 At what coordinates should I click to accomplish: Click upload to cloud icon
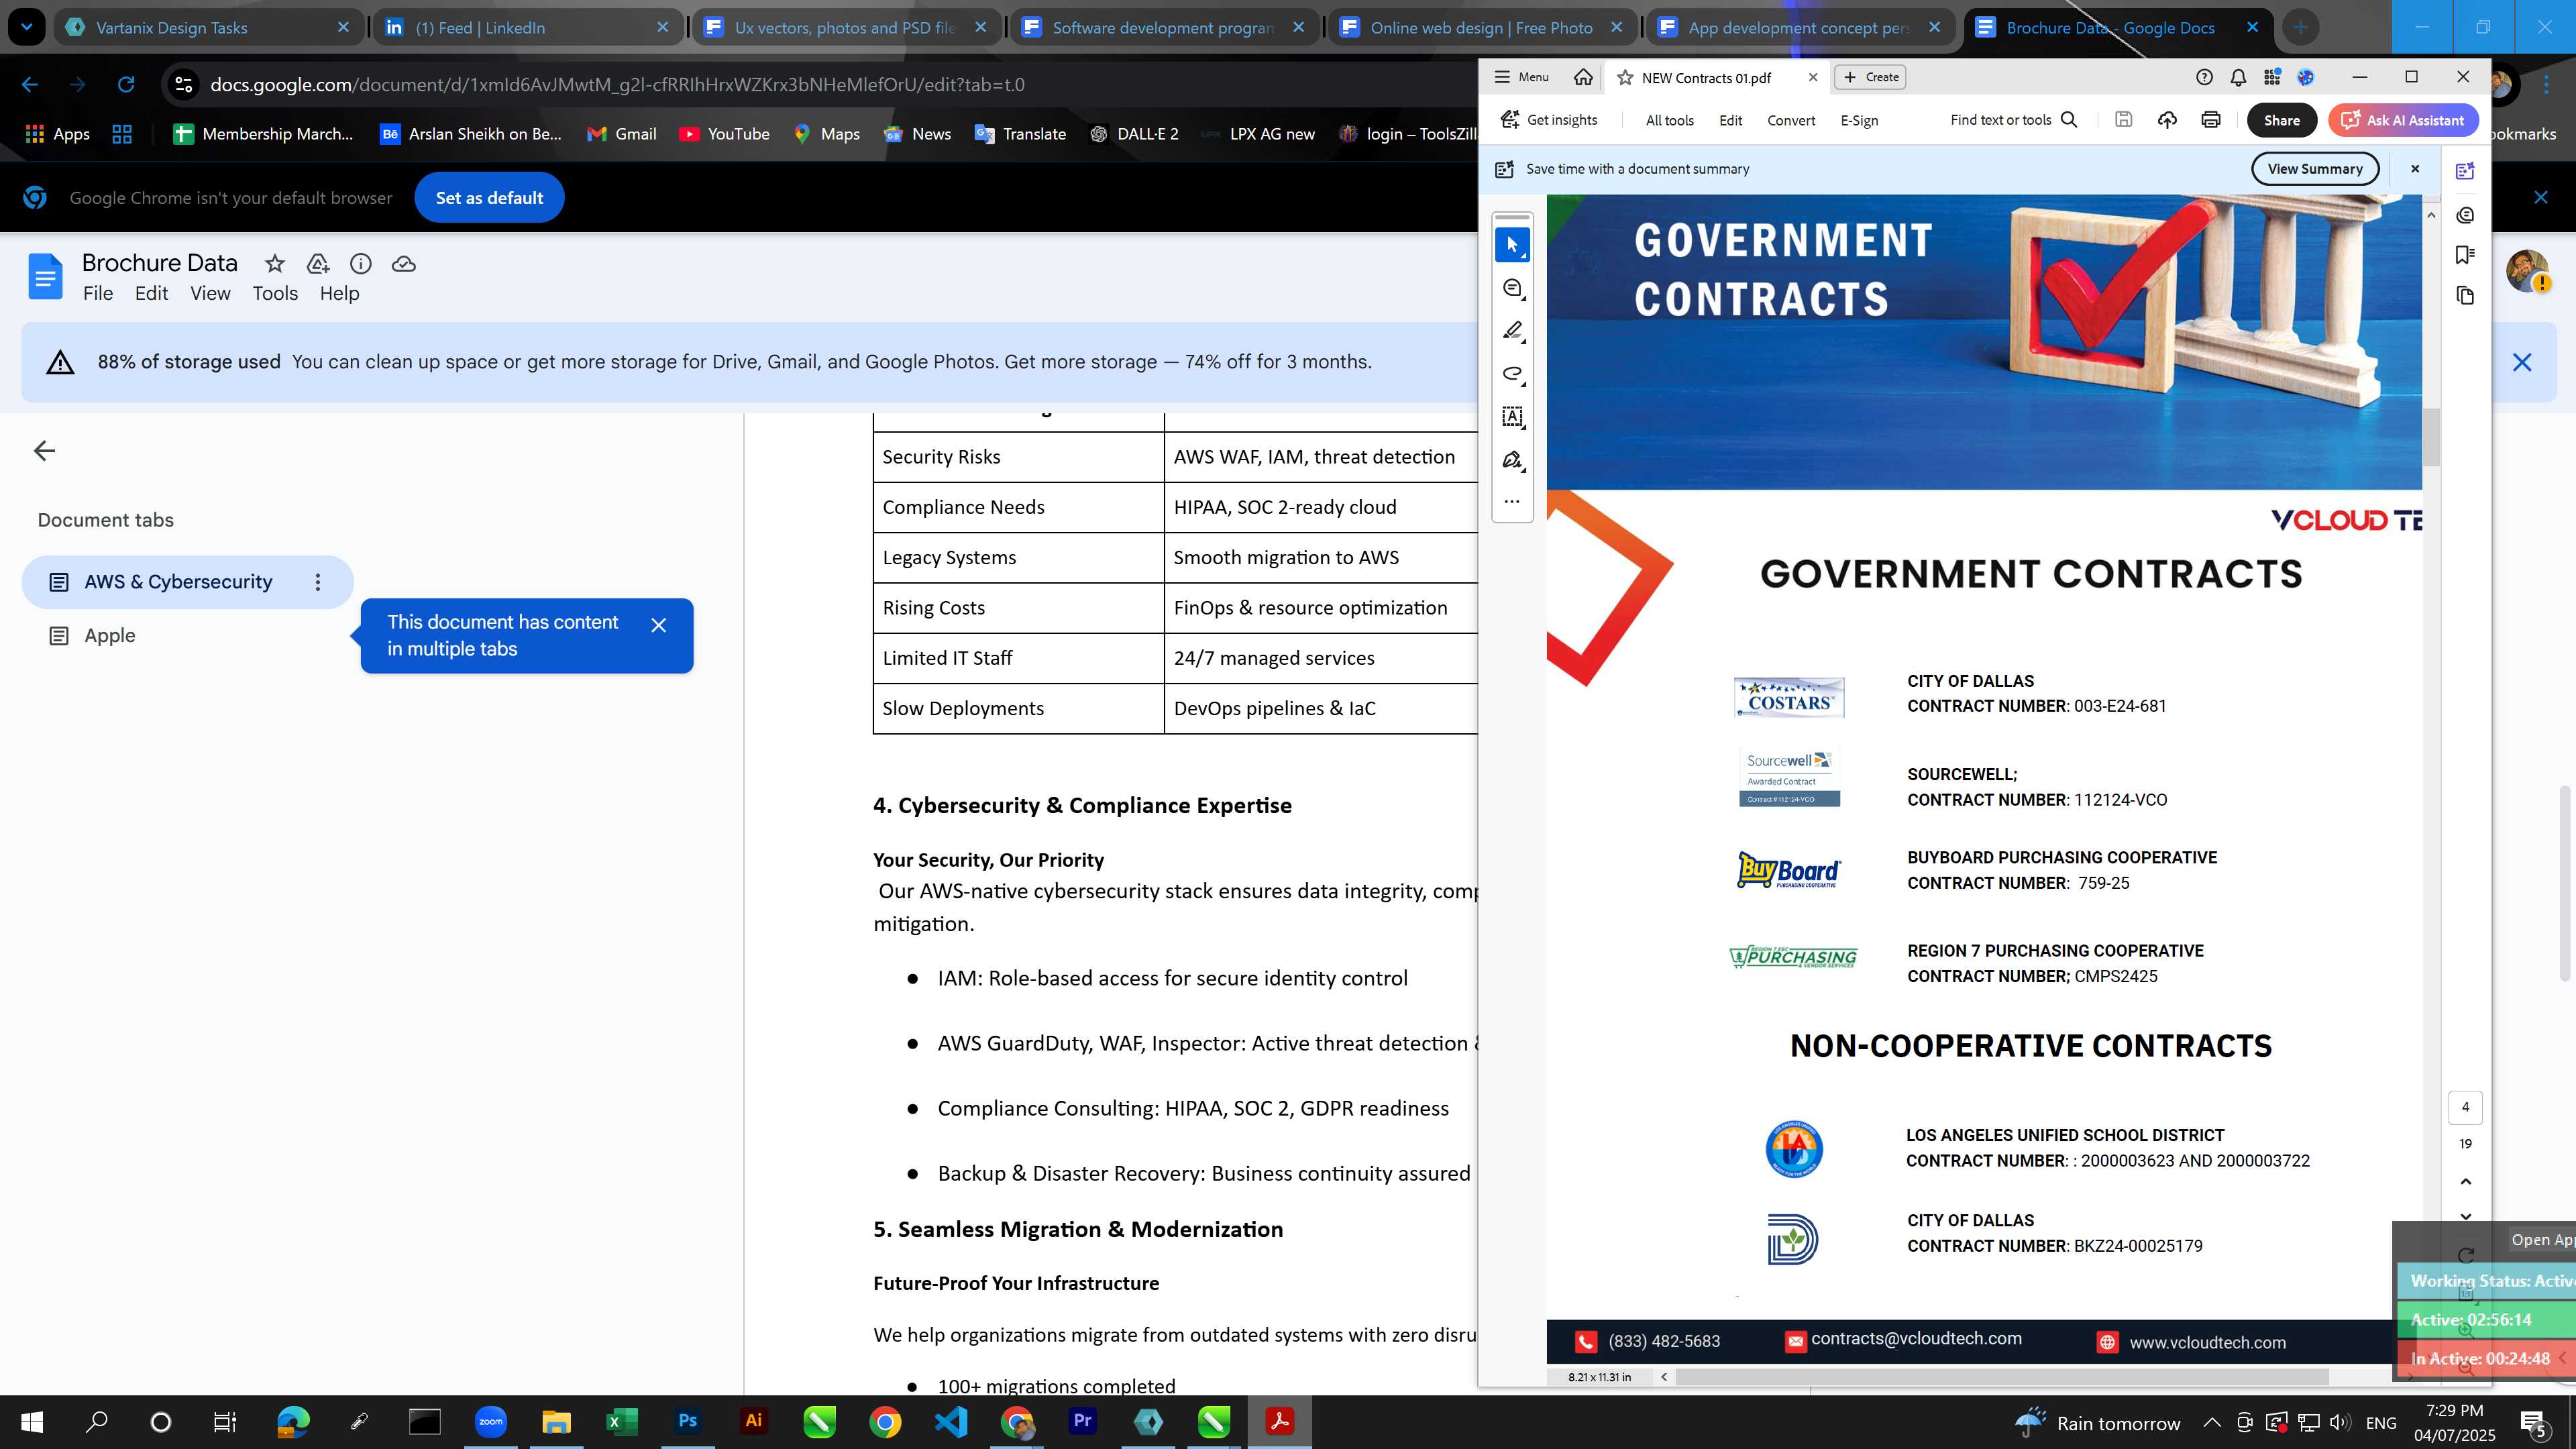[2167, 120]
